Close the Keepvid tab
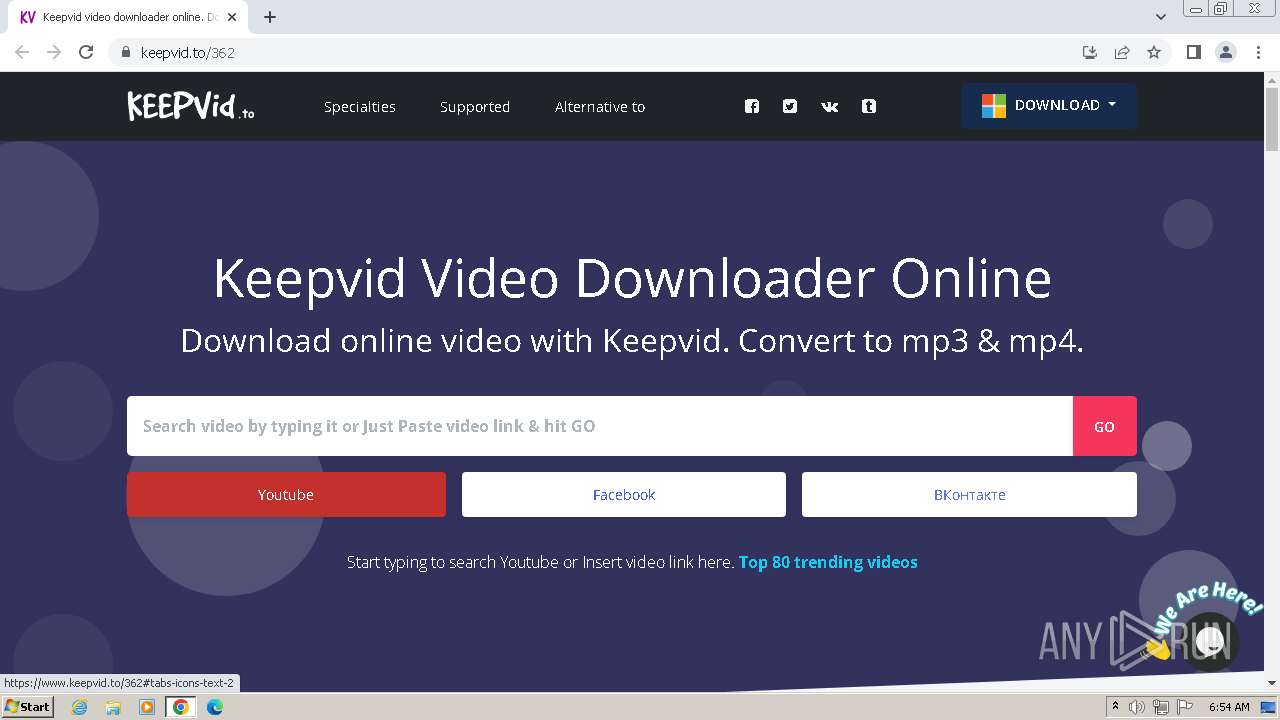Viewport: 1280px width, 720px height. 232,17
